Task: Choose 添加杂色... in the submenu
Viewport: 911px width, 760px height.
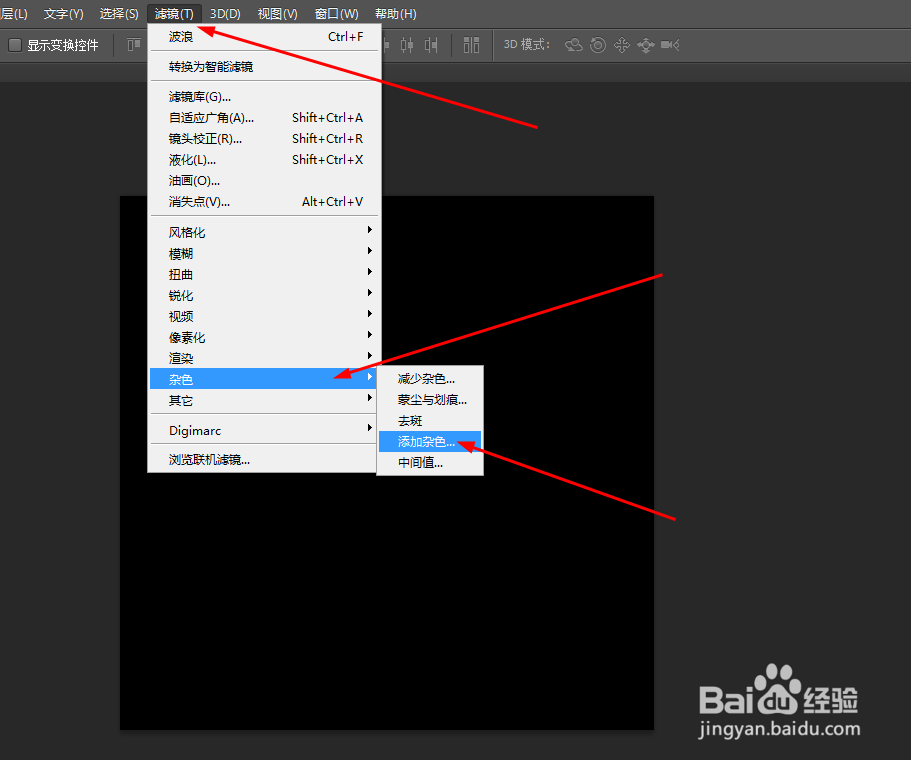Action: 430,442
